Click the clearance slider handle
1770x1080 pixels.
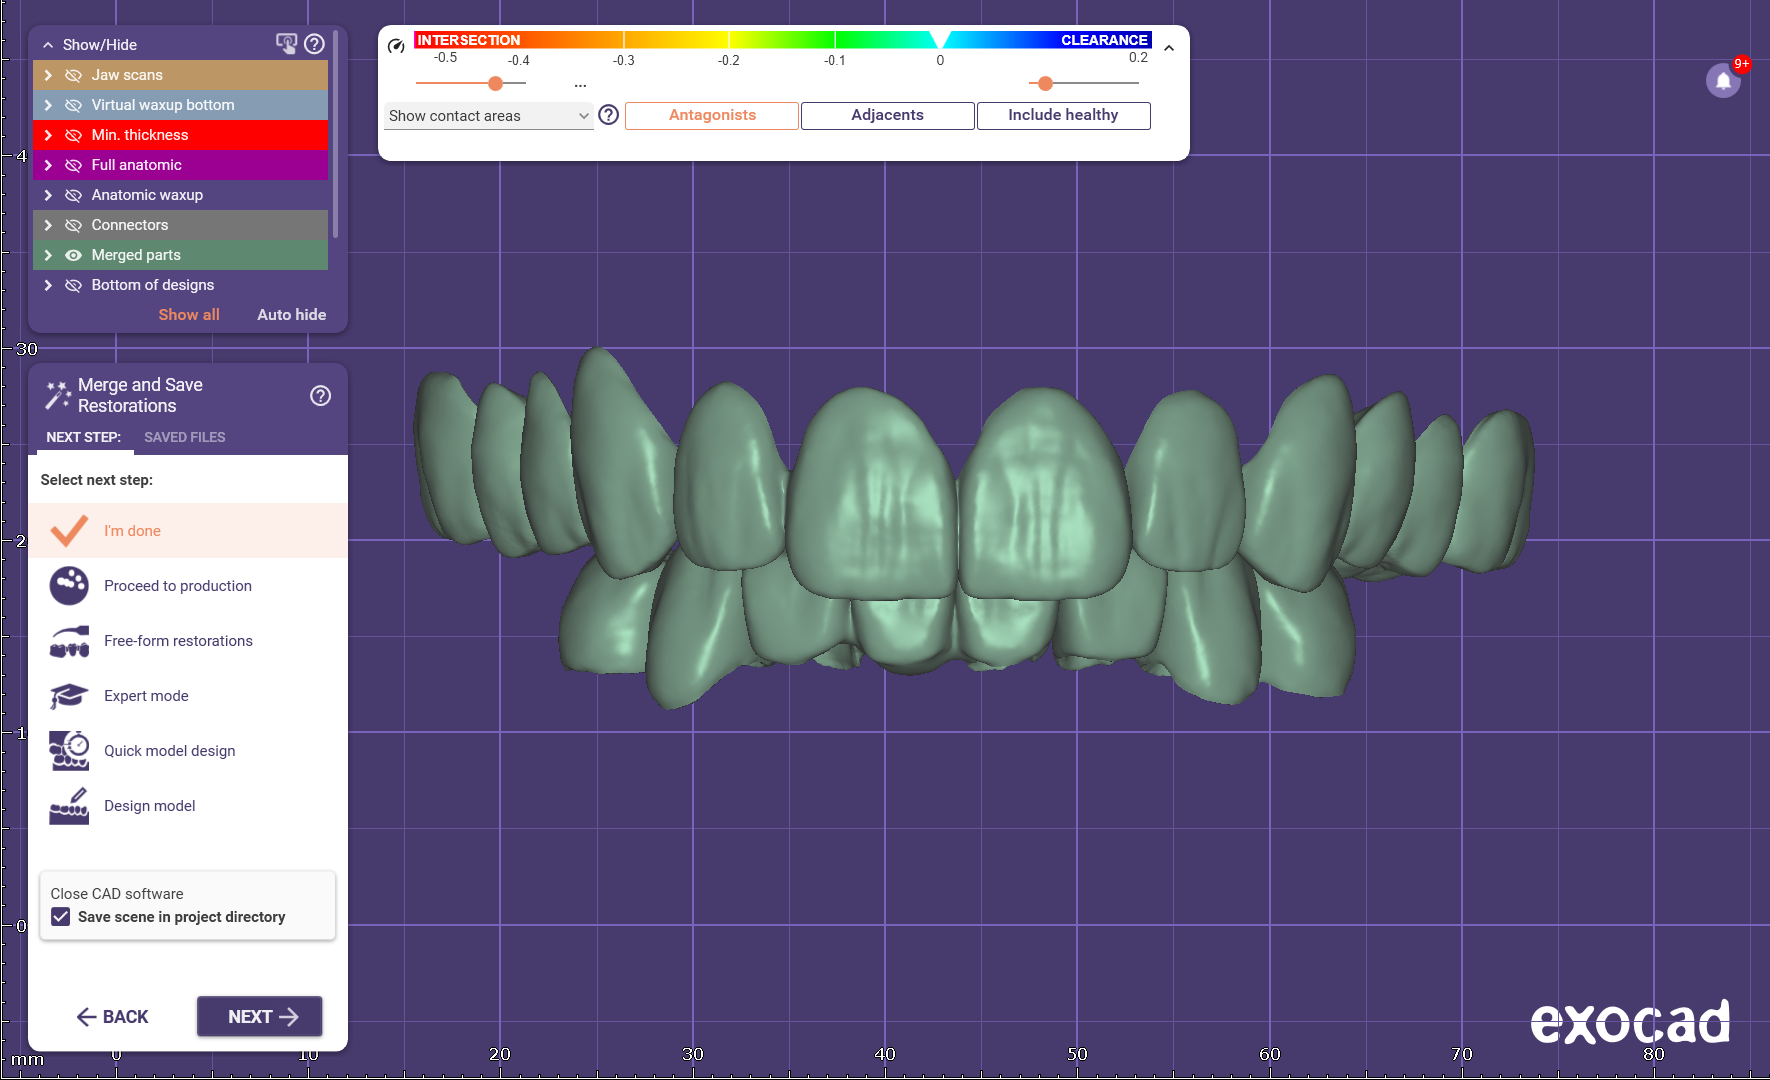click(1045, 83)
